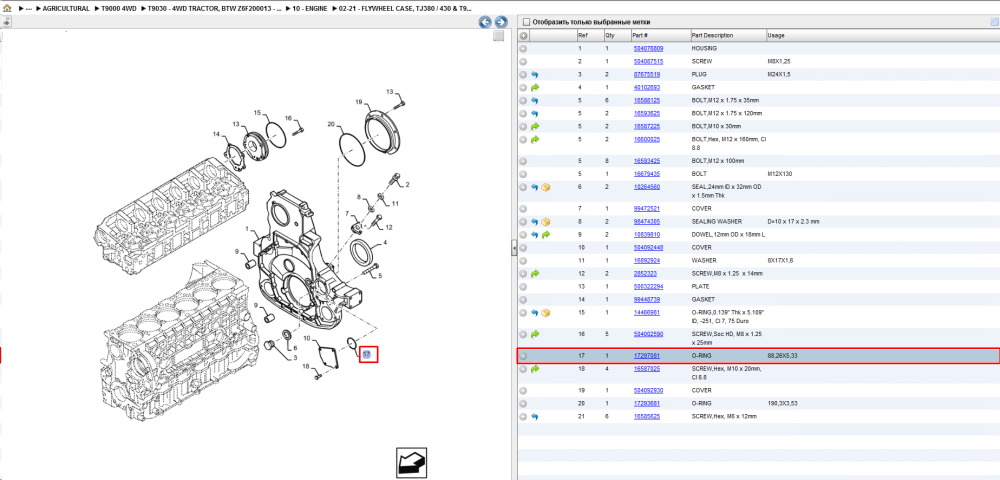This screenshot has width=1000, height=480.
Task: Select callout number 18 in the diagram
Action: pos(305,366)
